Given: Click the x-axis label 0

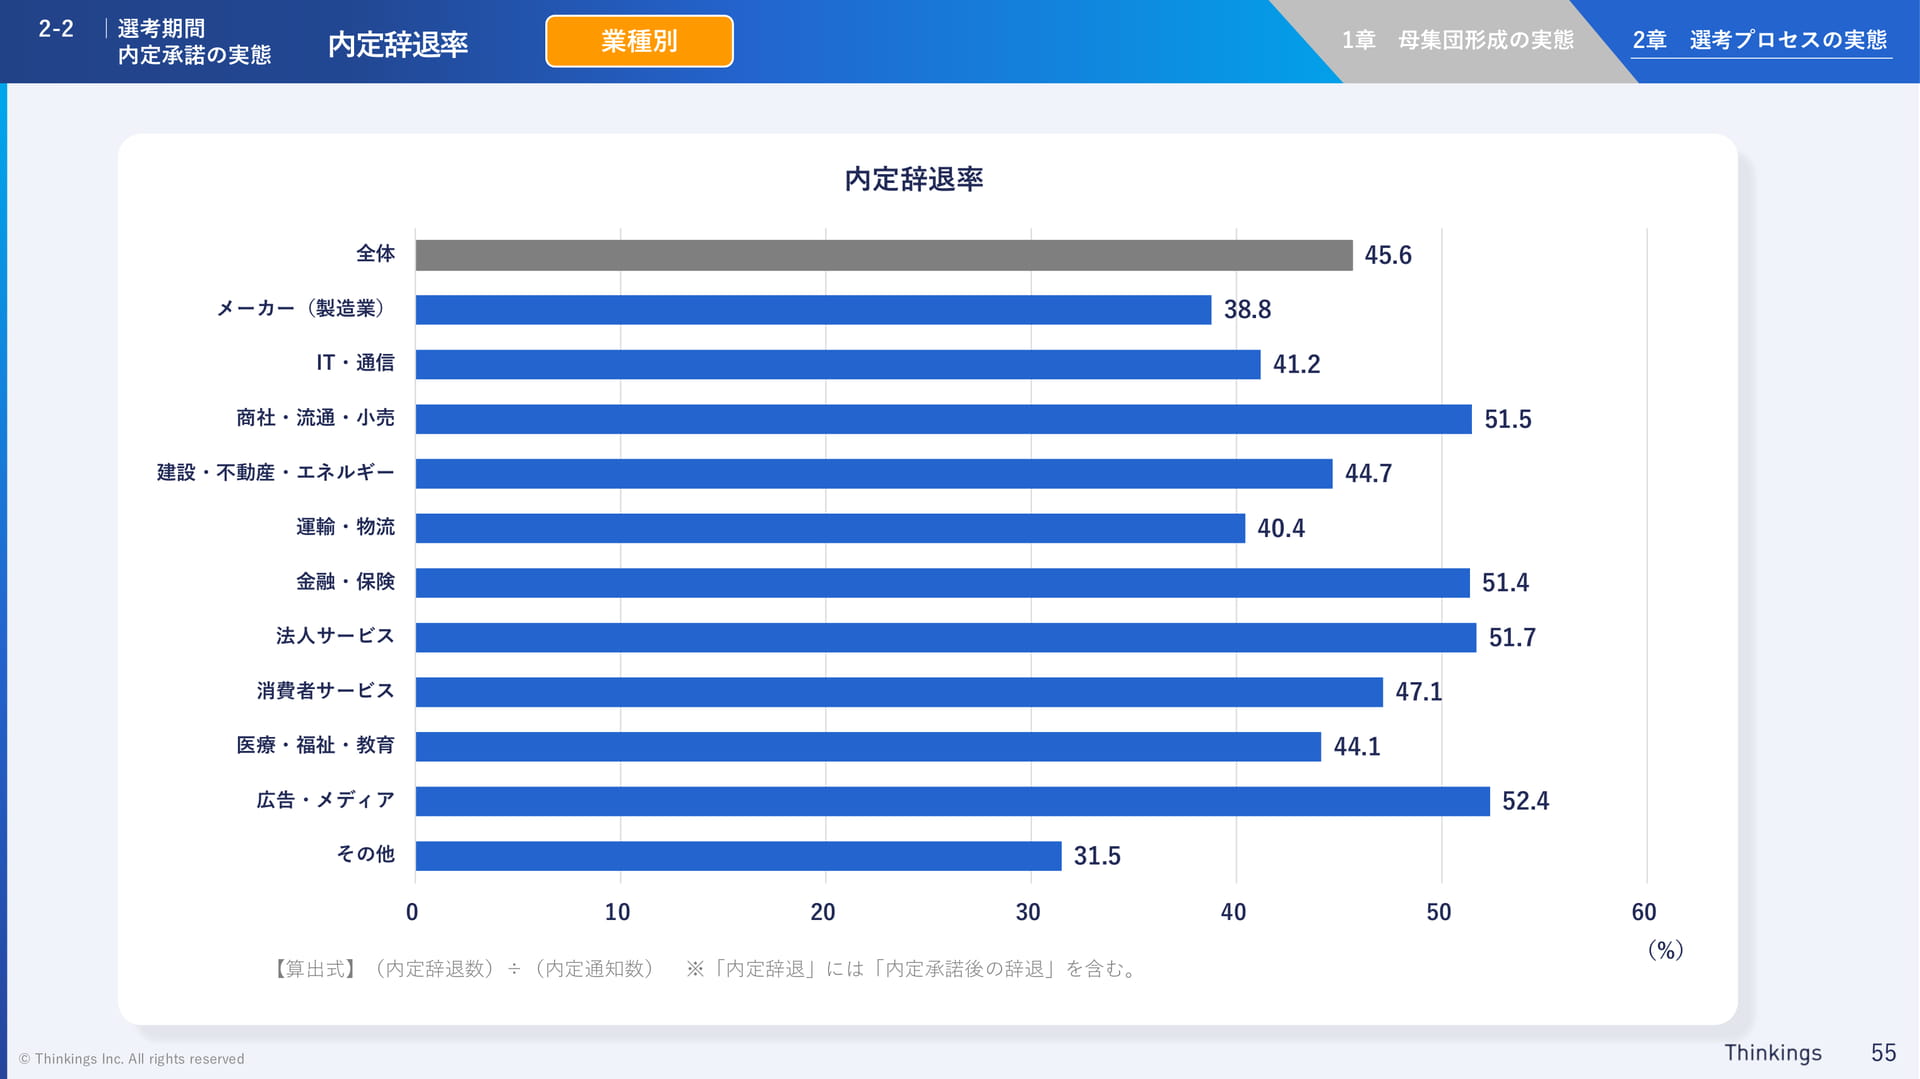Looking at the screenshot, I should pyautogui.click(x=412, y=912).
